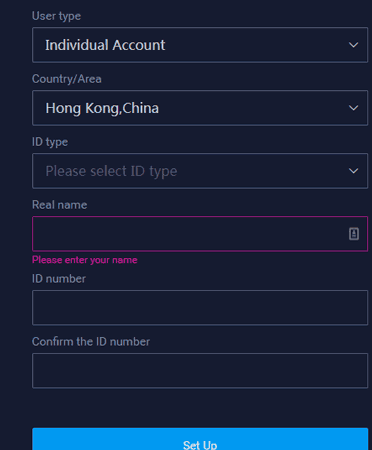This screenshot has height=450, width=372.
Task: Focus the Real name input field
Action: pos(200,234)
